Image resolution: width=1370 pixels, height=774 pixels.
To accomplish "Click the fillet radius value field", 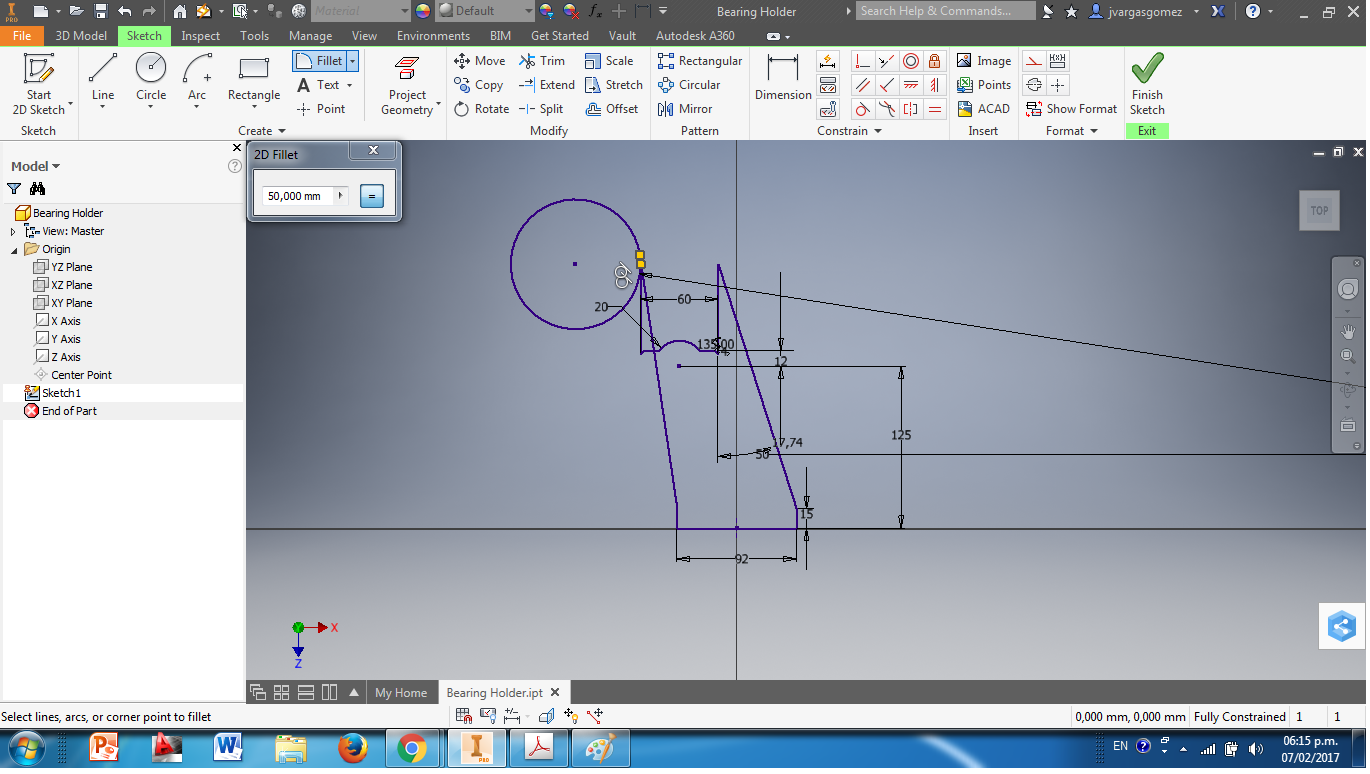I will point(298,196).
